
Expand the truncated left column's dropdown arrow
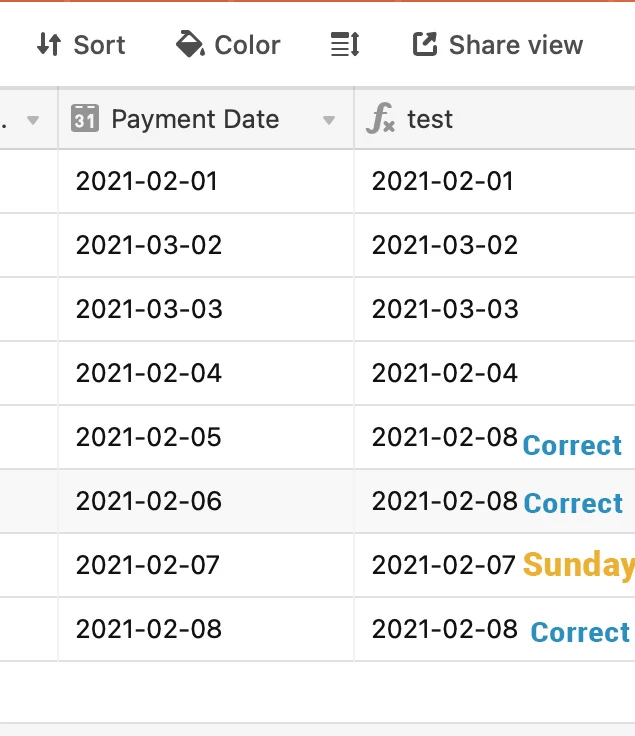(33, 120)
